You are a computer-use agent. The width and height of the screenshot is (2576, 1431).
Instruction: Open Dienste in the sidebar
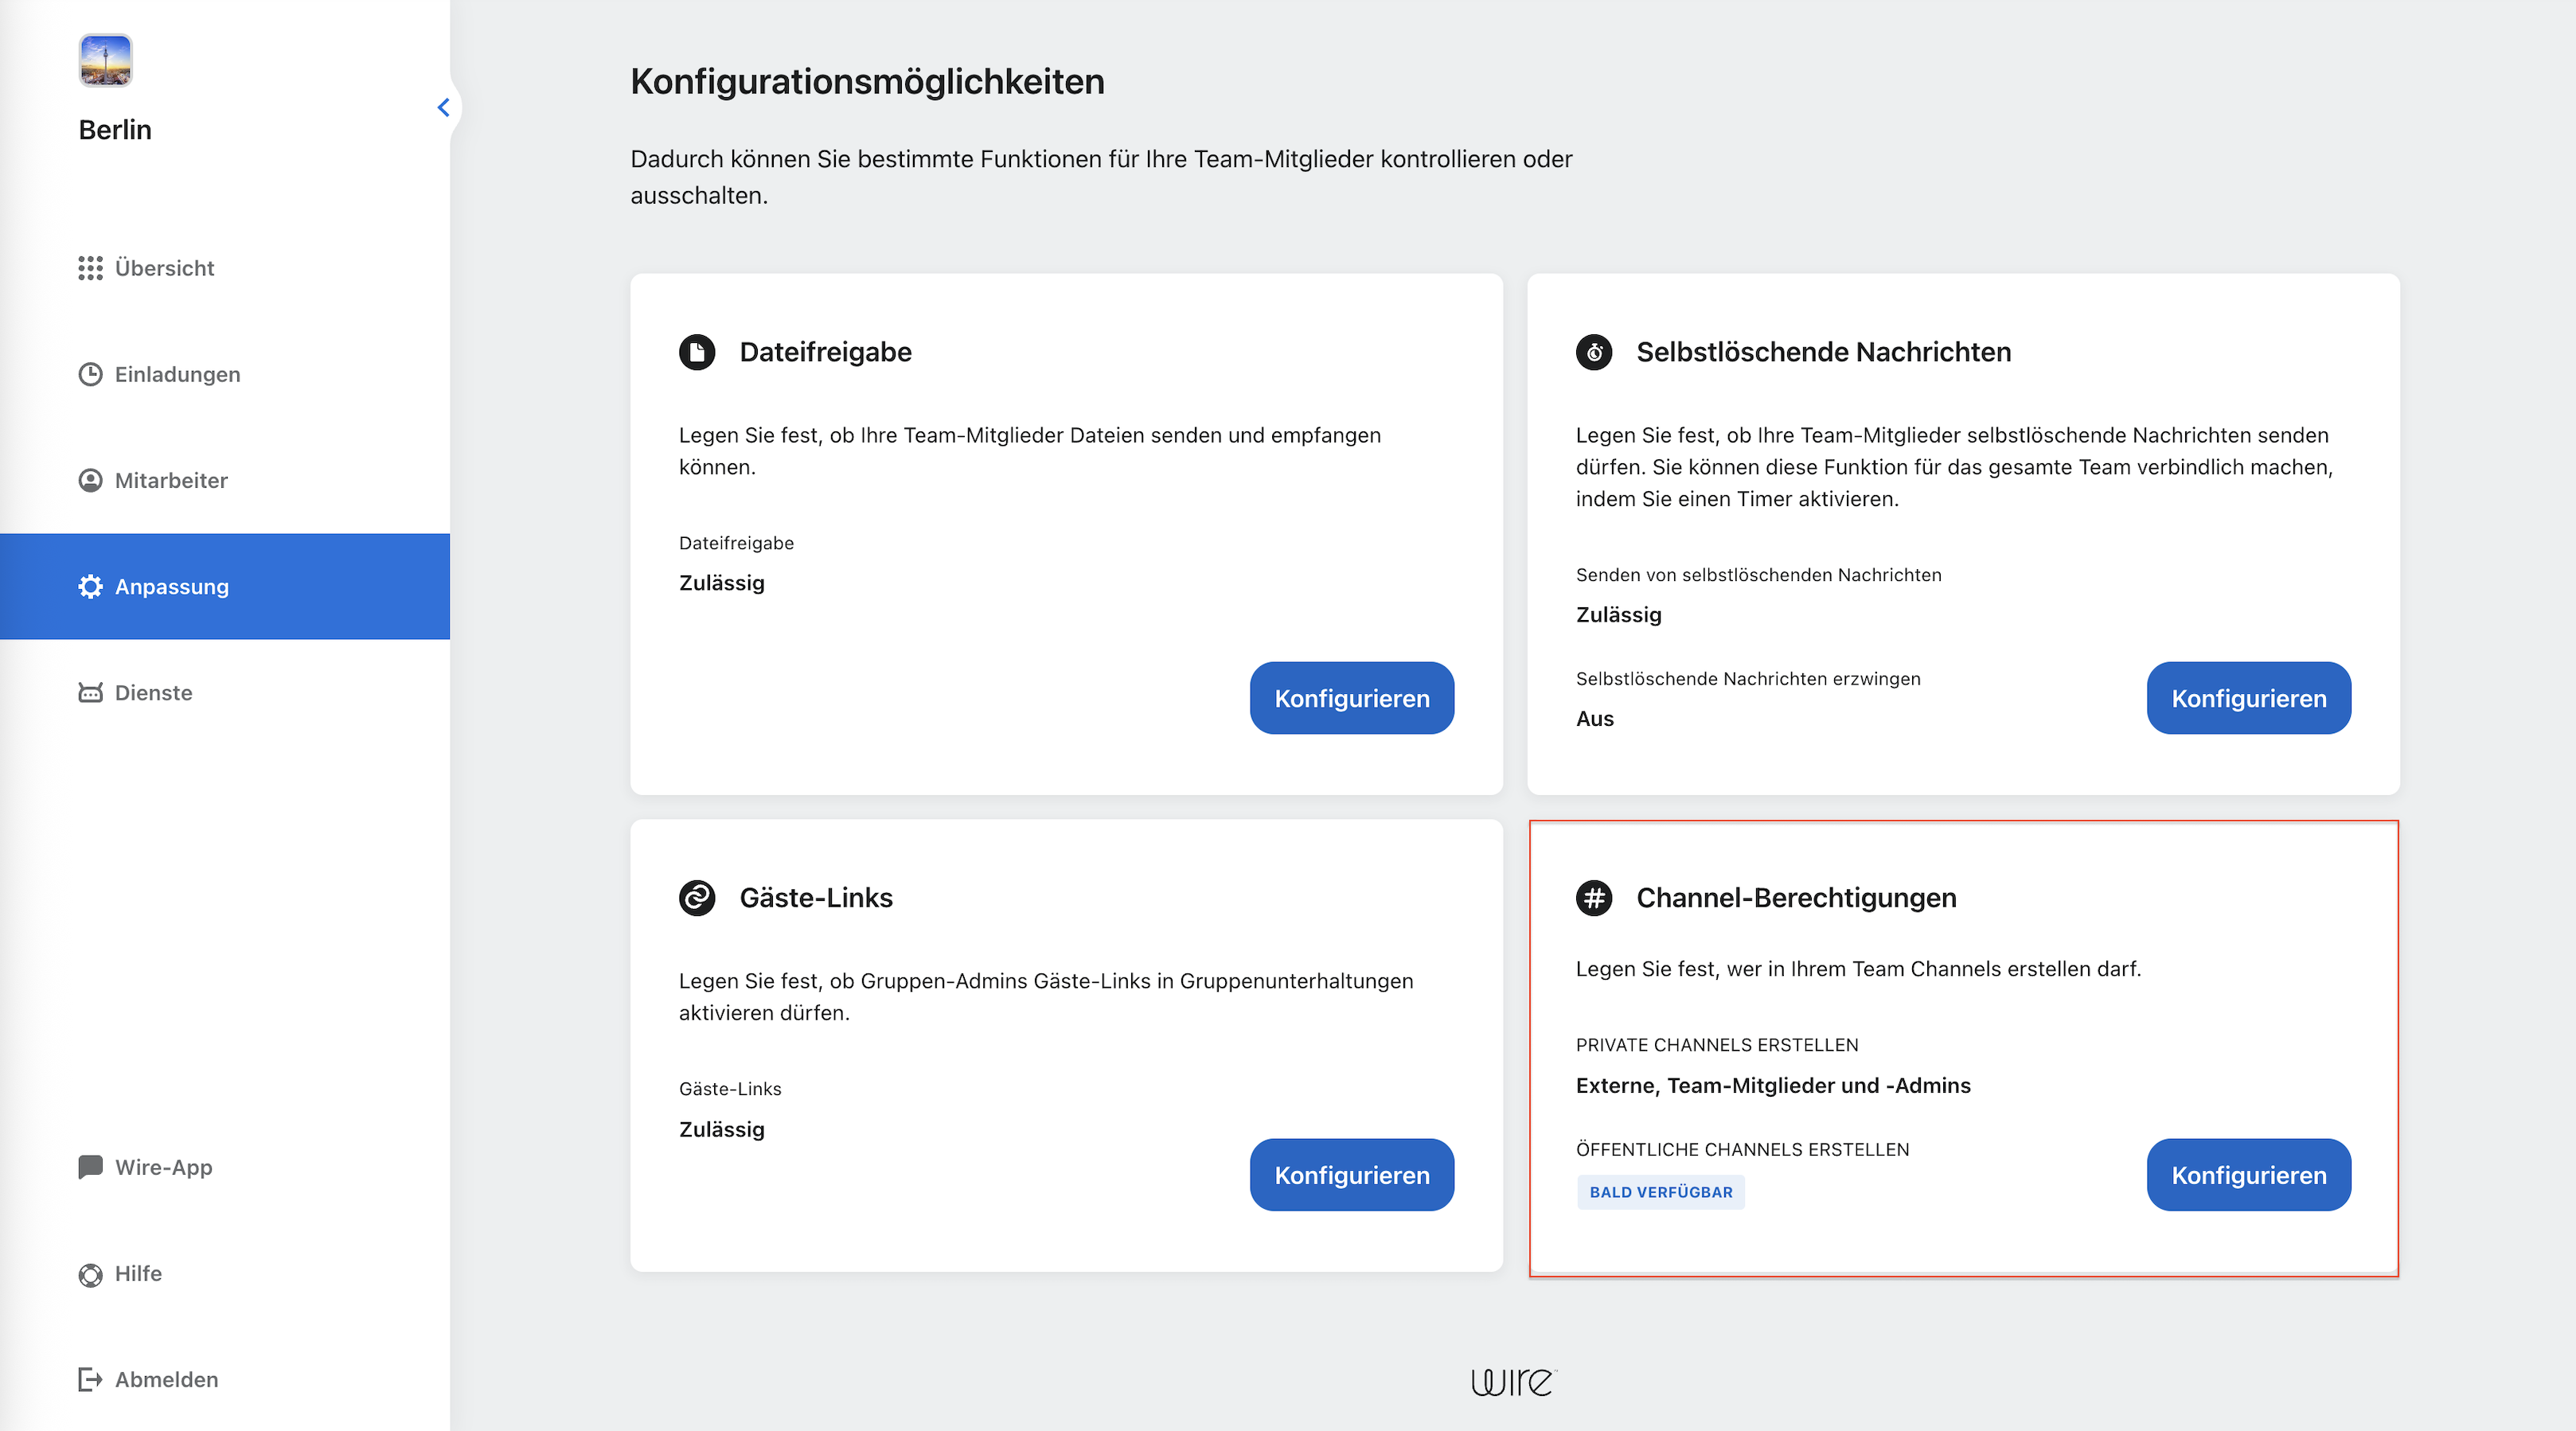[x=225, y=692]
